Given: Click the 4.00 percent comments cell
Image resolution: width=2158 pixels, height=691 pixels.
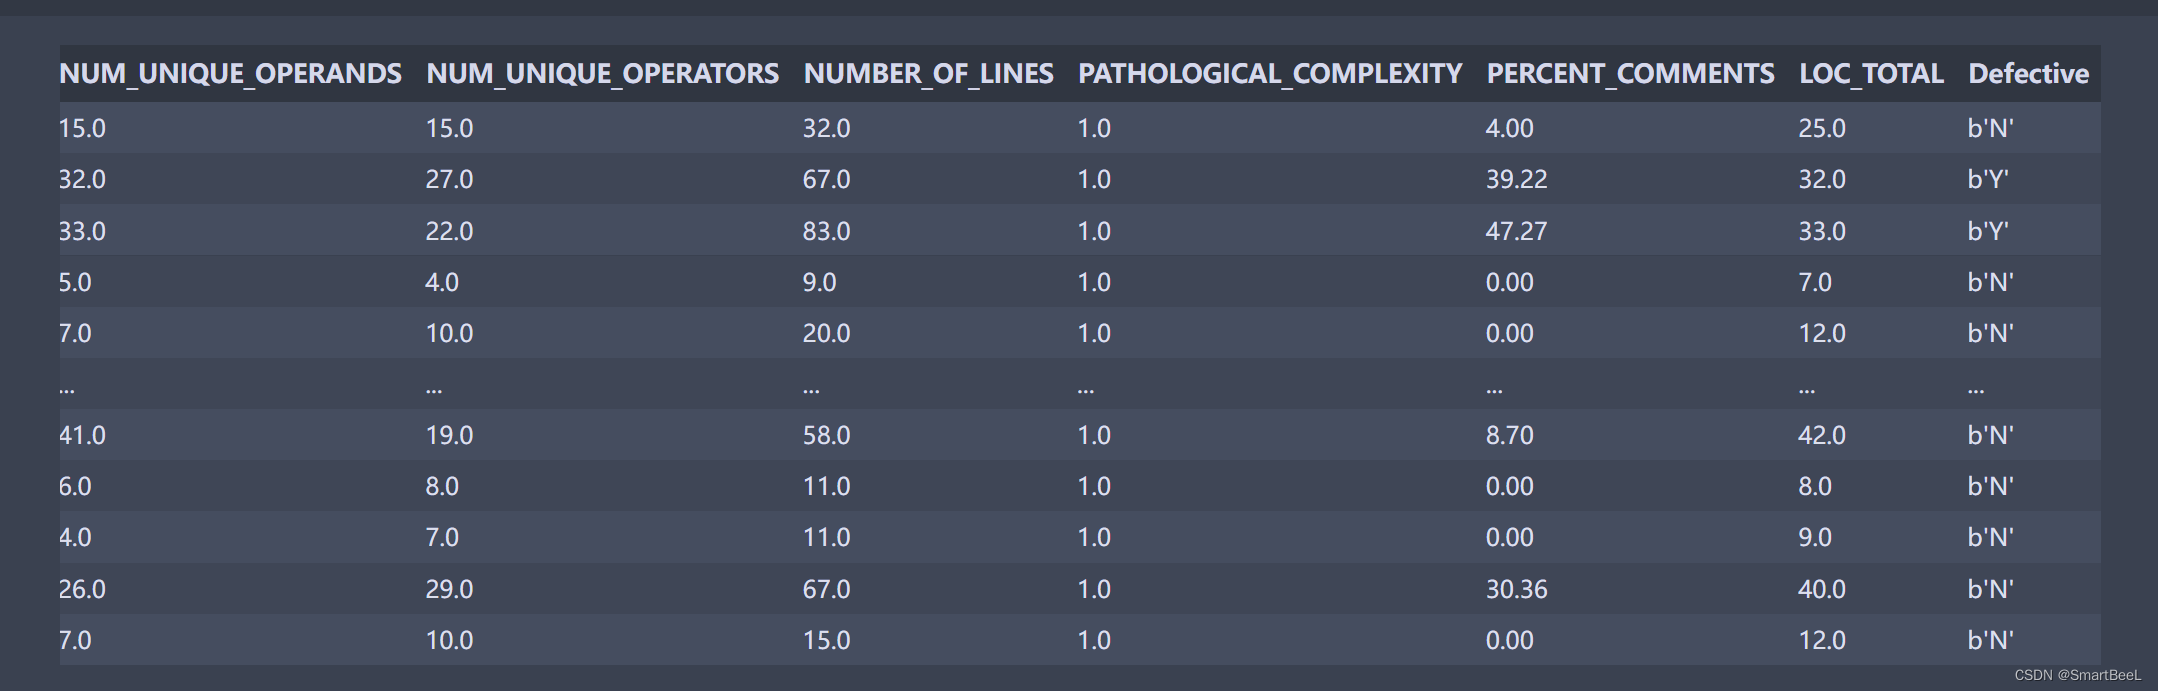Looking at the screenshot, I should (1509, 128).
